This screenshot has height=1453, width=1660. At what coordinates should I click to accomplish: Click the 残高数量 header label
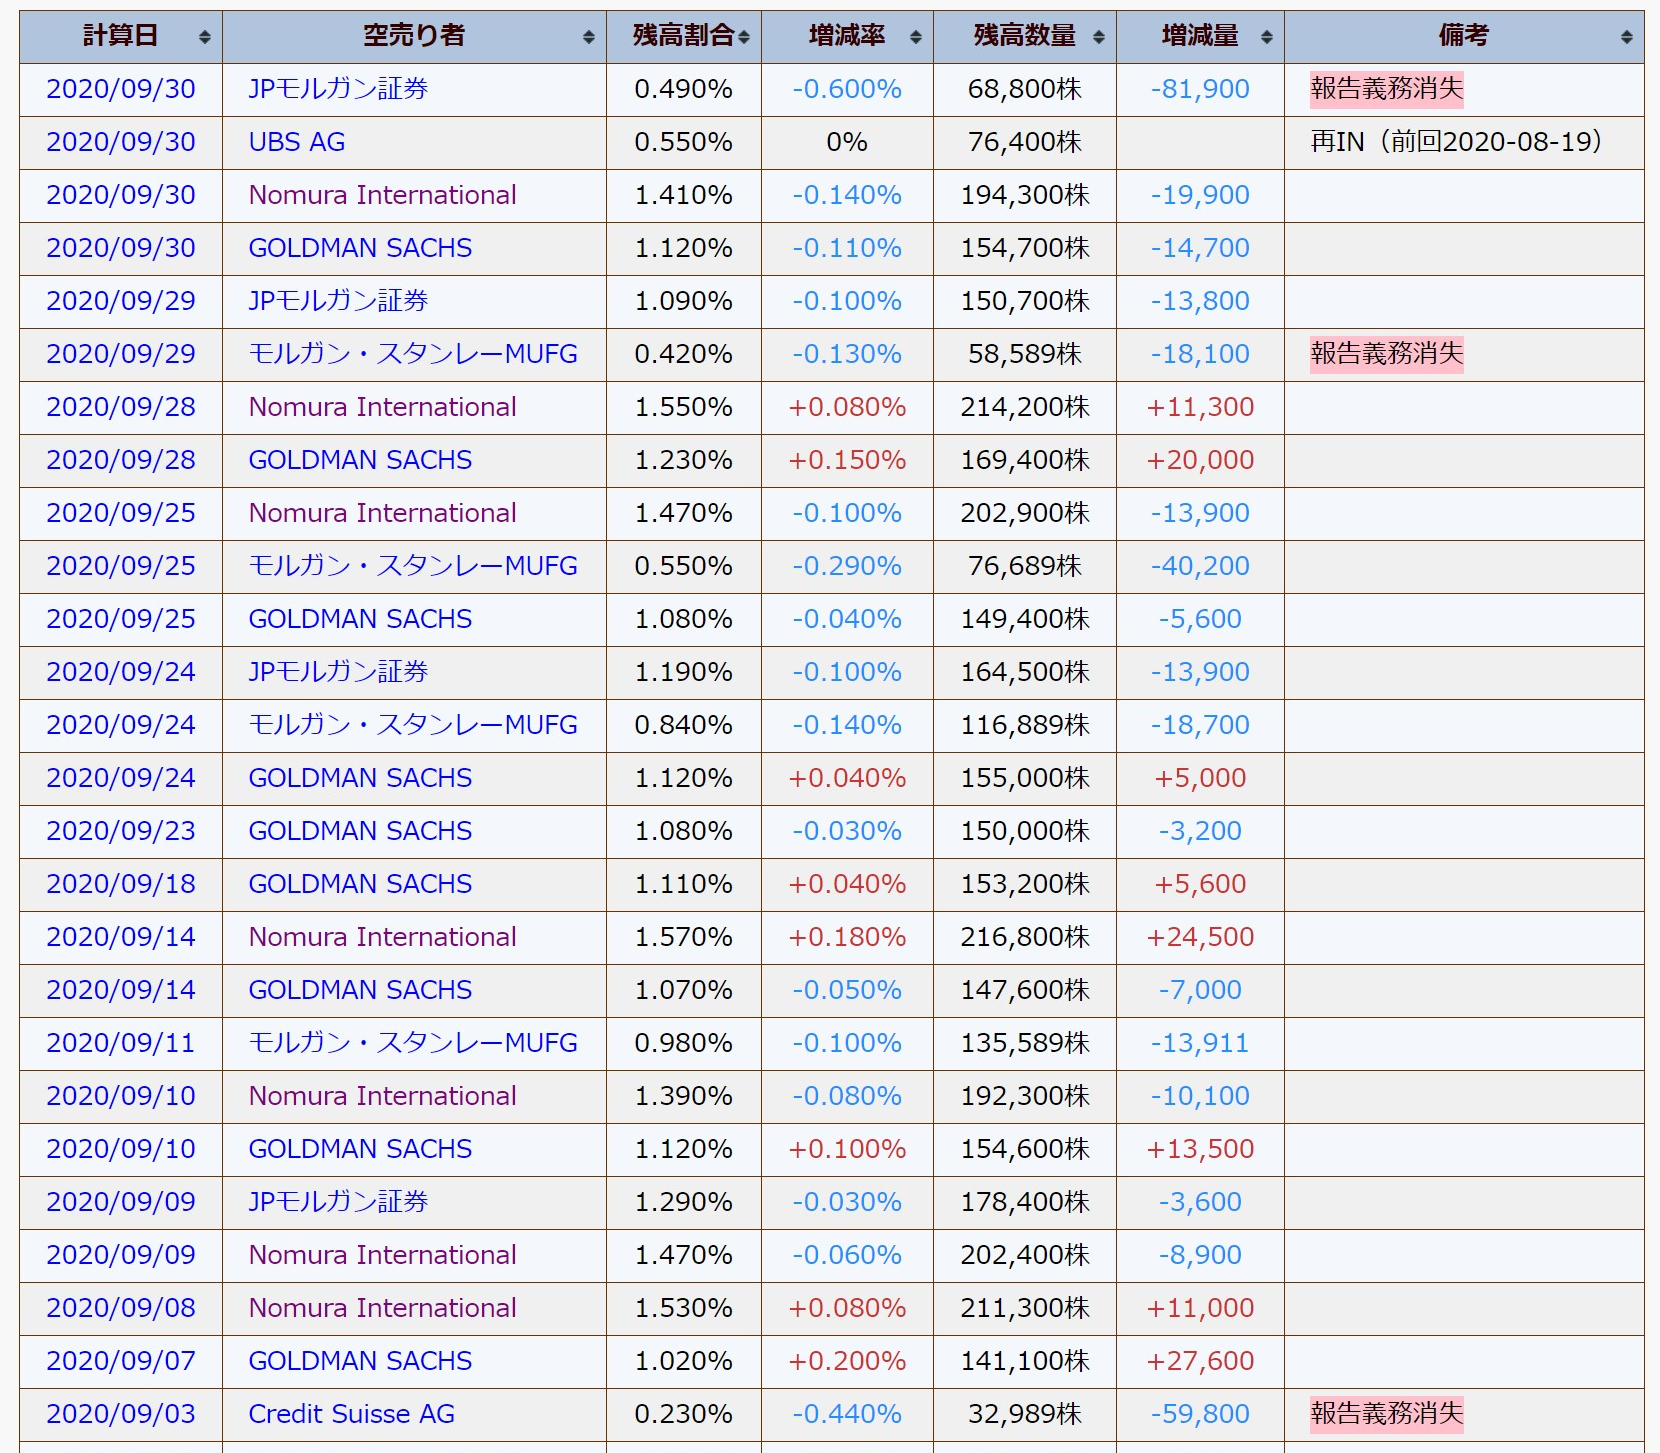point(1025,36)
